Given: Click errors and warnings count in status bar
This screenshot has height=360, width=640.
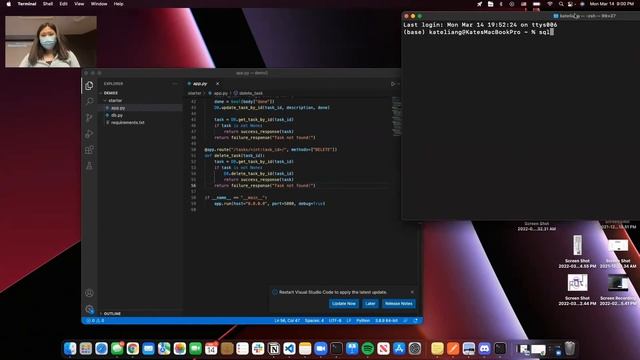Looking at the screenshot, I should pos(95,321).
